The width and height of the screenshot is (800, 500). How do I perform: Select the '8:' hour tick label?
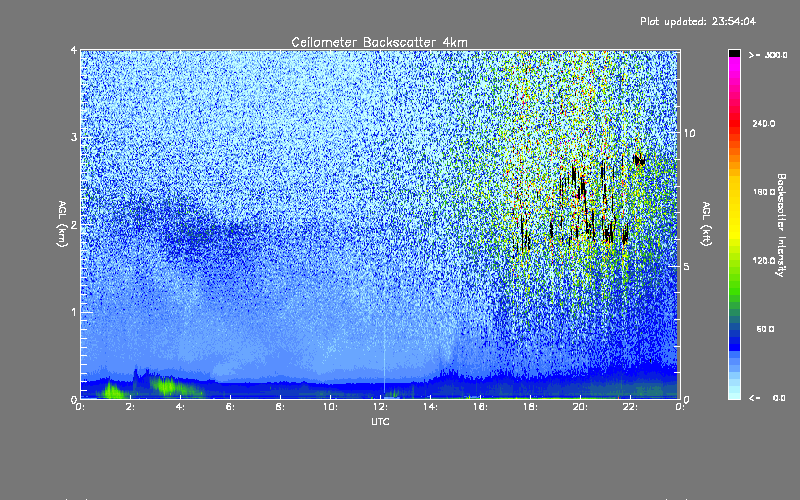coord(281,407)
